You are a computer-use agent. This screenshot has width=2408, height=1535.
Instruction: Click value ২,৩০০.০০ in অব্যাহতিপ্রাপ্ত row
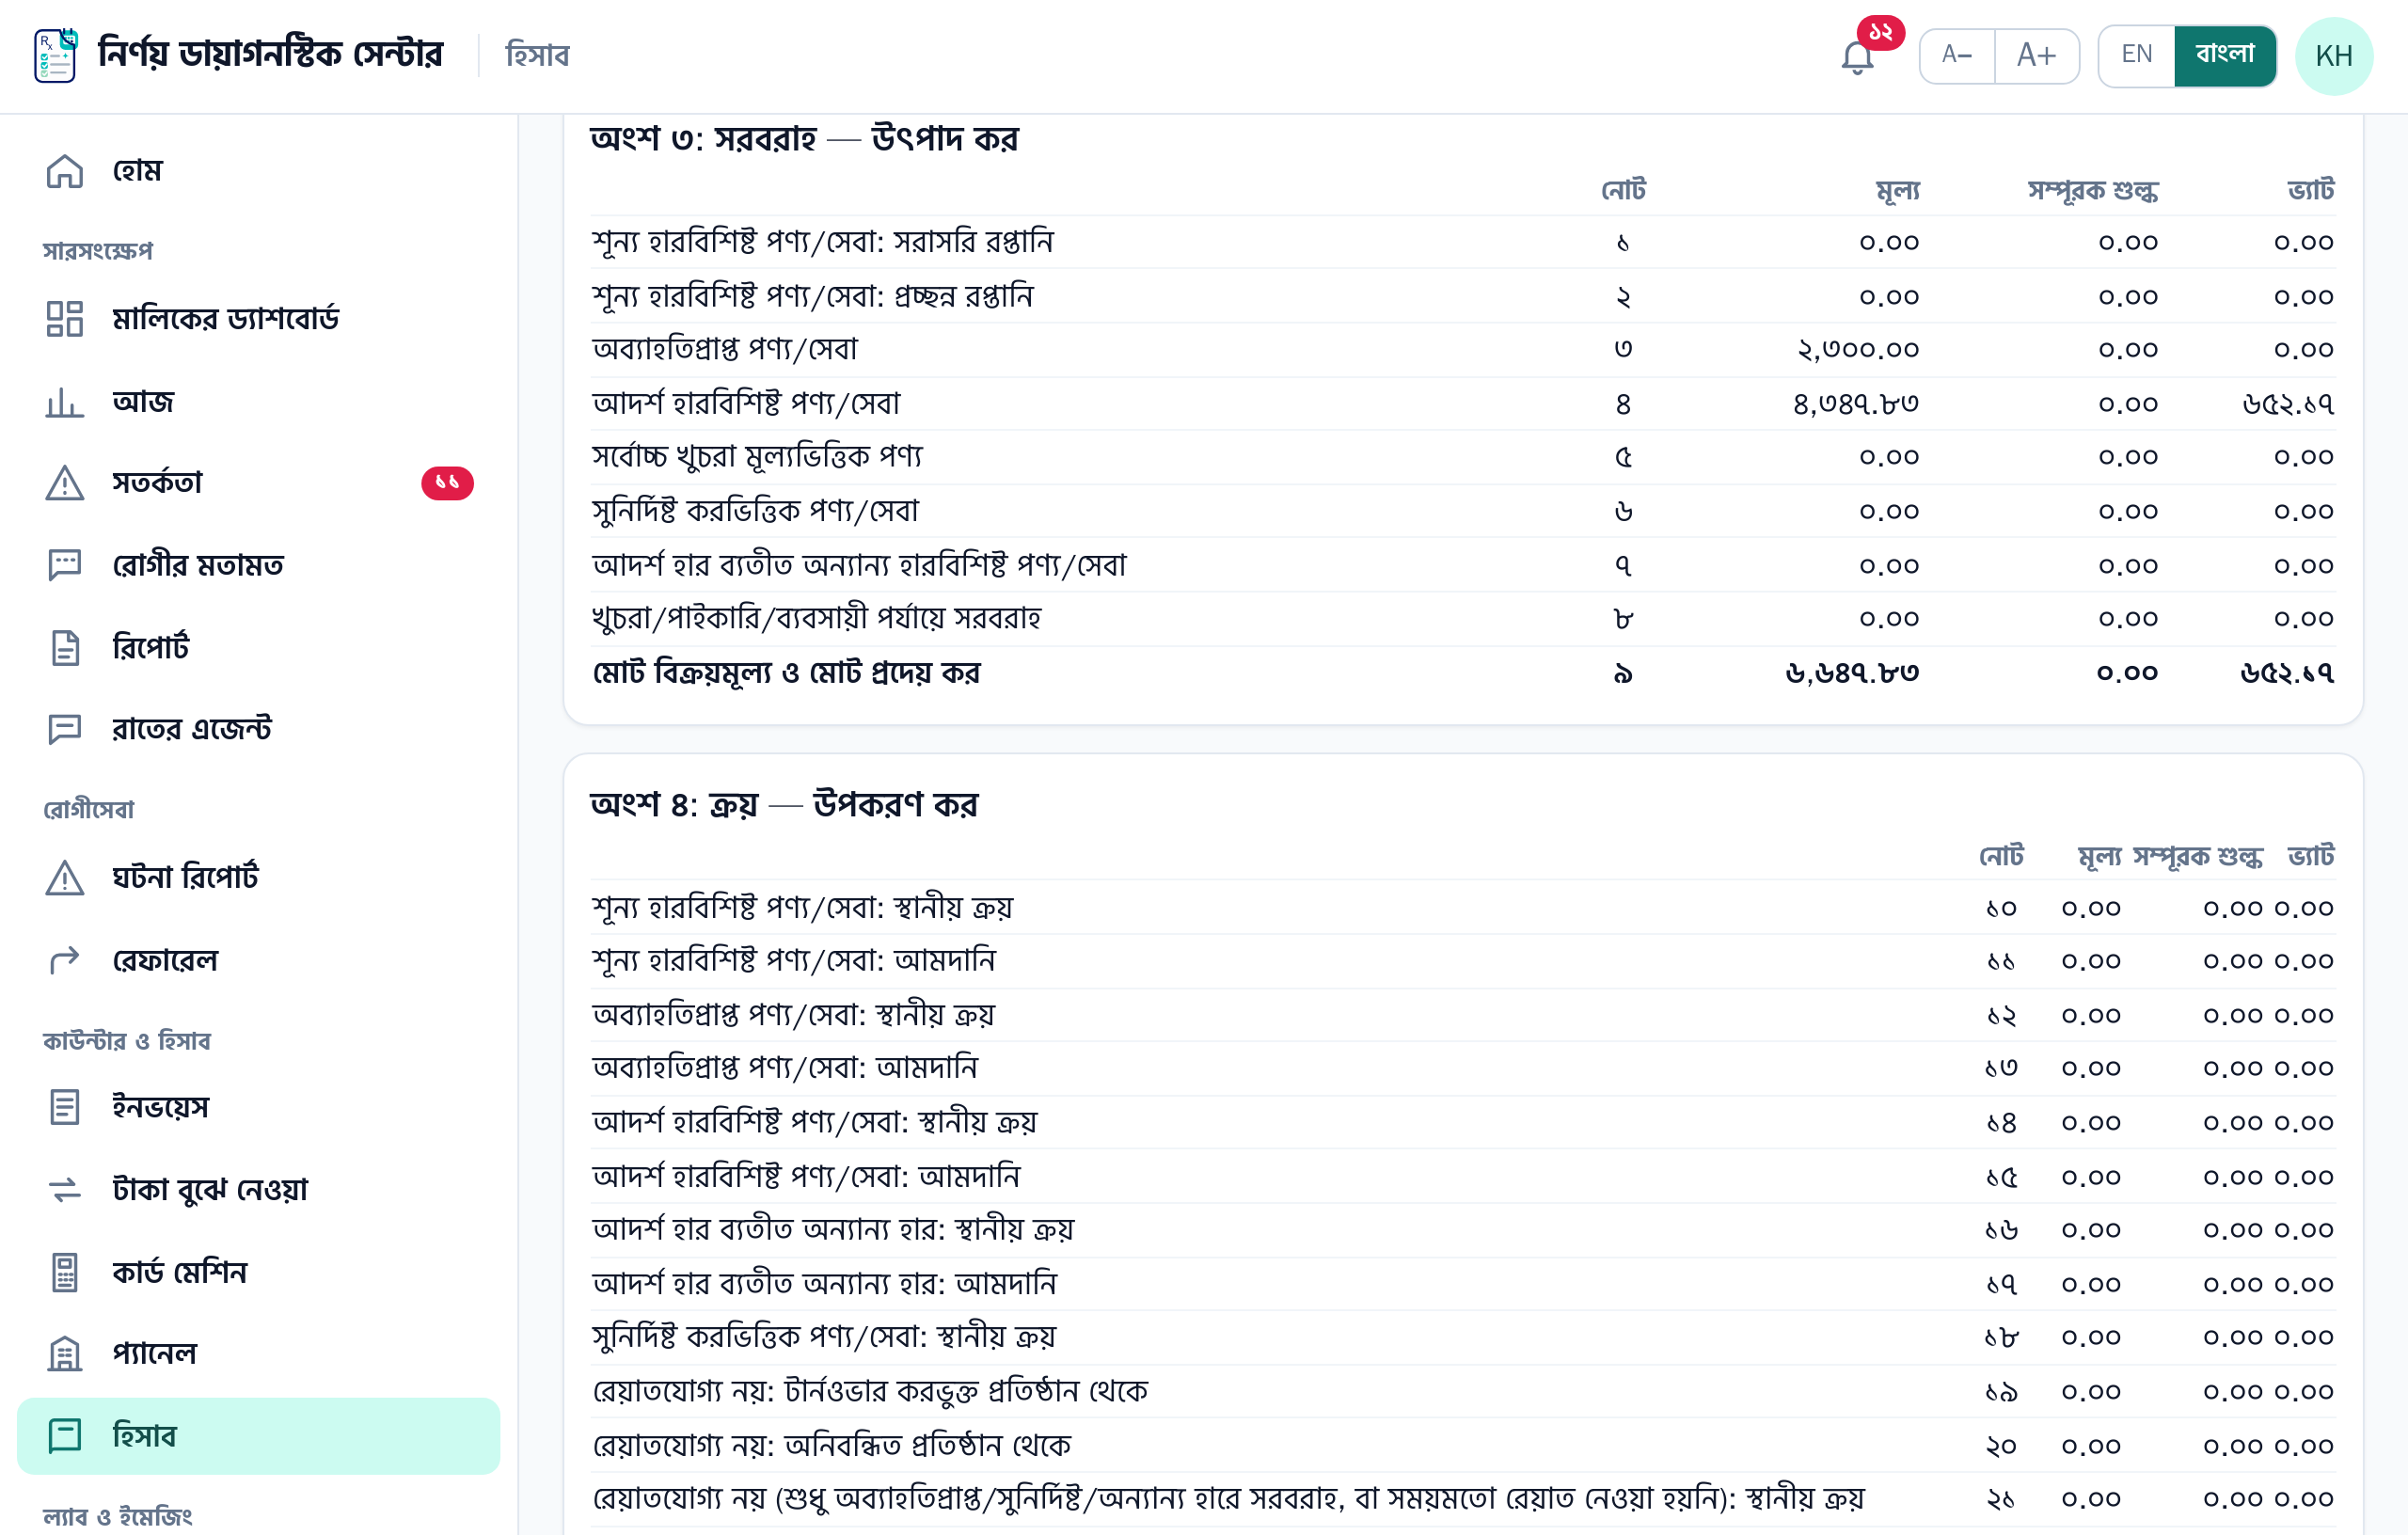click(x=1858, y=350)
